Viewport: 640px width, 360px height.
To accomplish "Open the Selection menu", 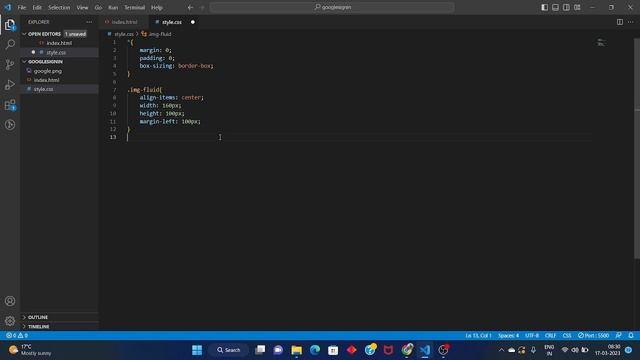I will [x=59, y=7].
